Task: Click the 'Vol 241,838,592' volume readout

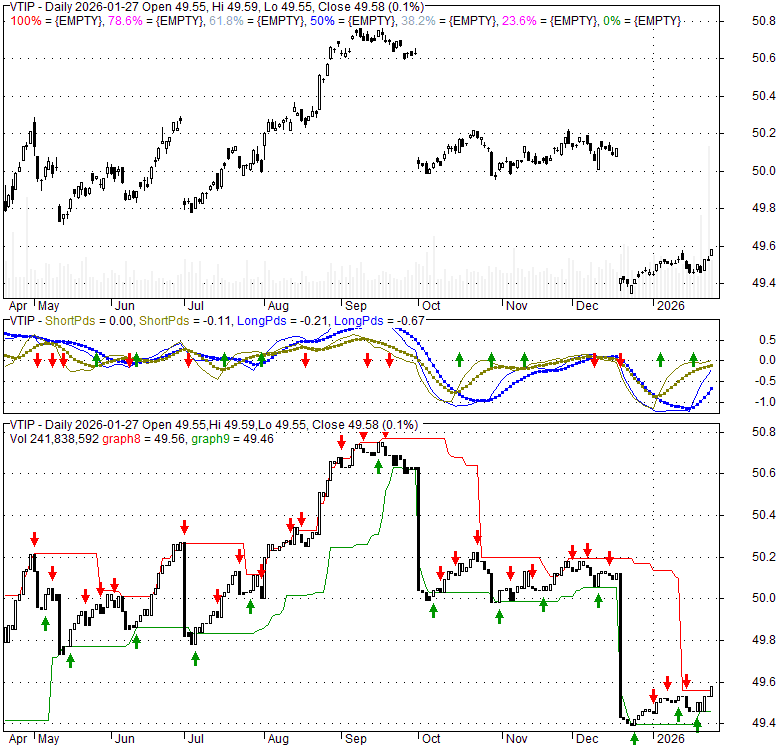Action: [x=54, y=439]
